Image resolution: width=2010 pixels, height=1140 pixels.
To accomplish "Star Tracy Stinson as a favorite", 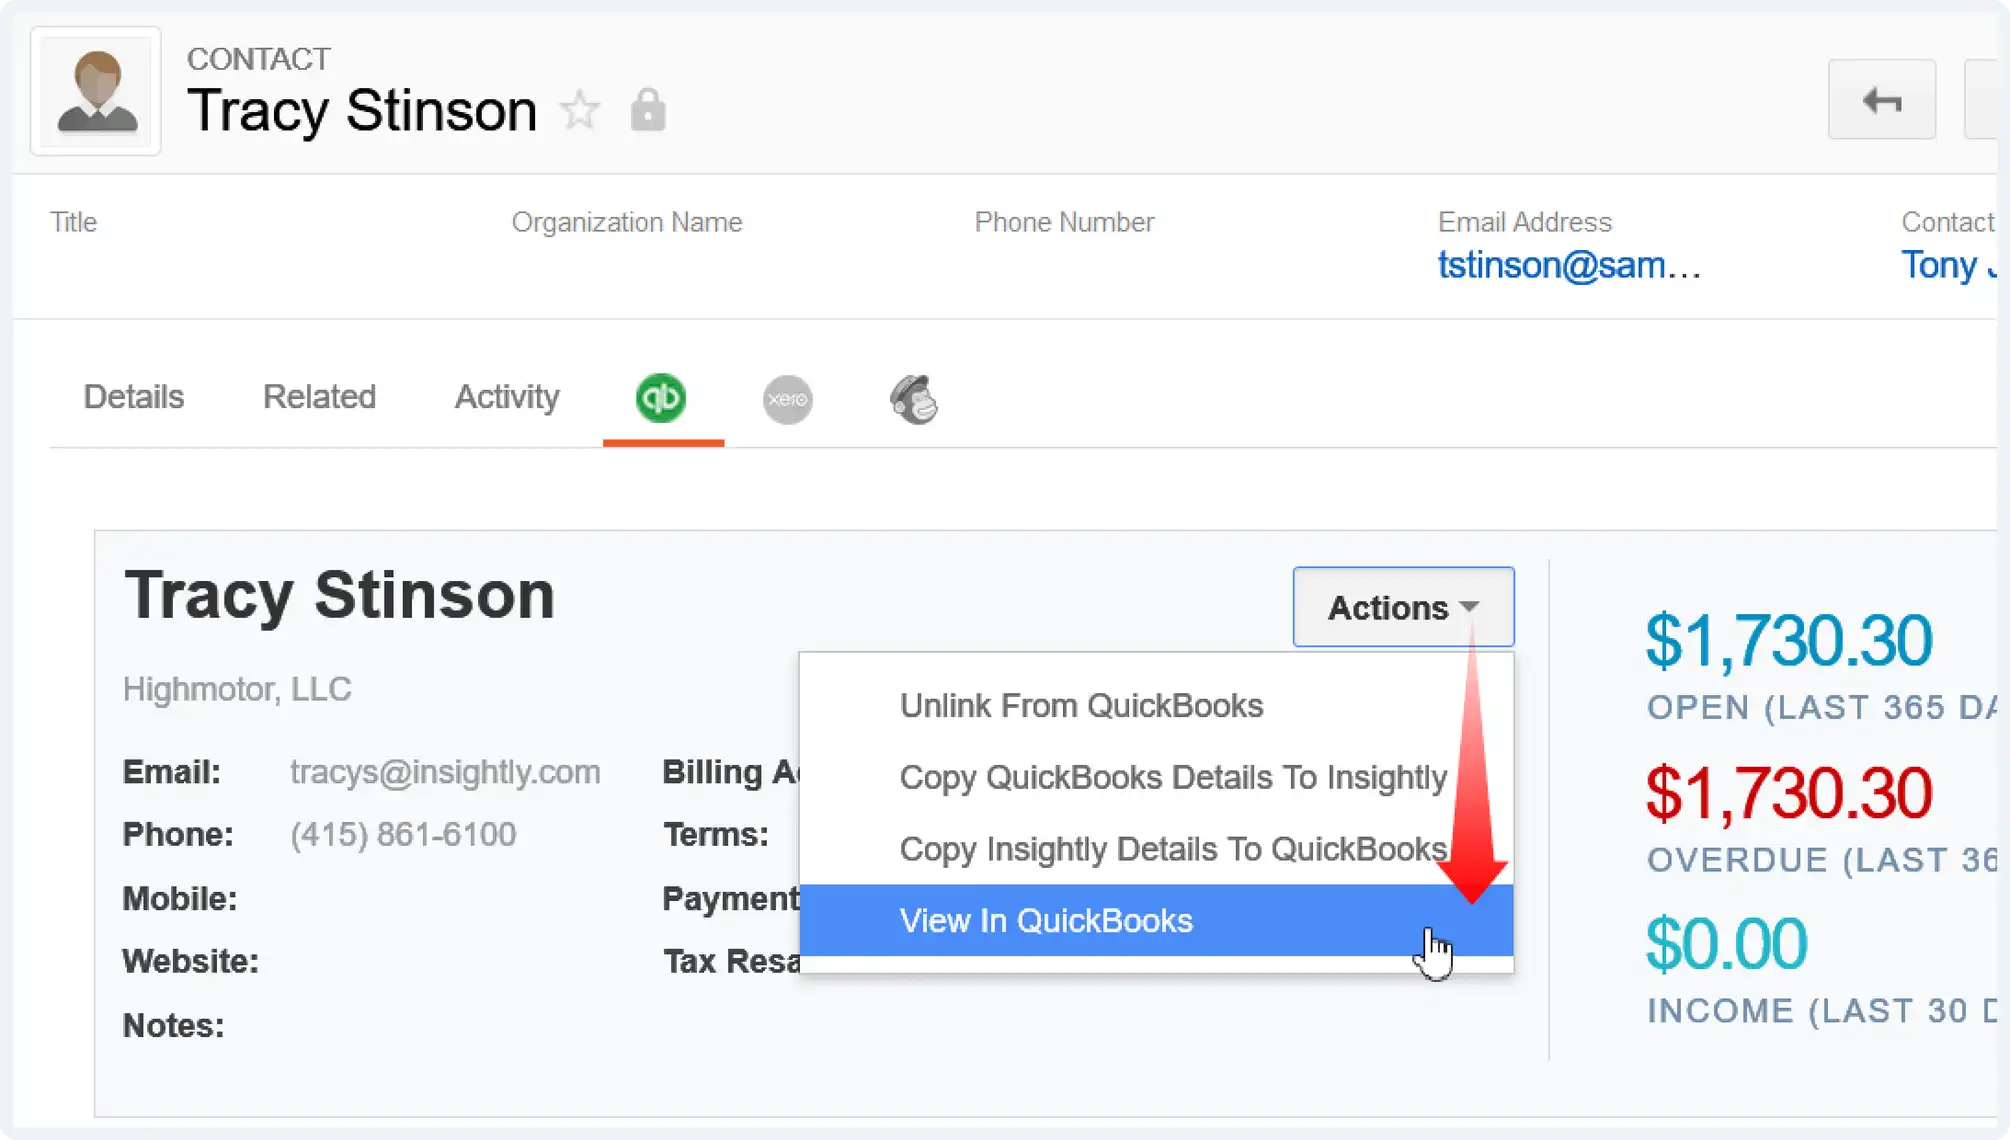I will (x=580, y=110).
